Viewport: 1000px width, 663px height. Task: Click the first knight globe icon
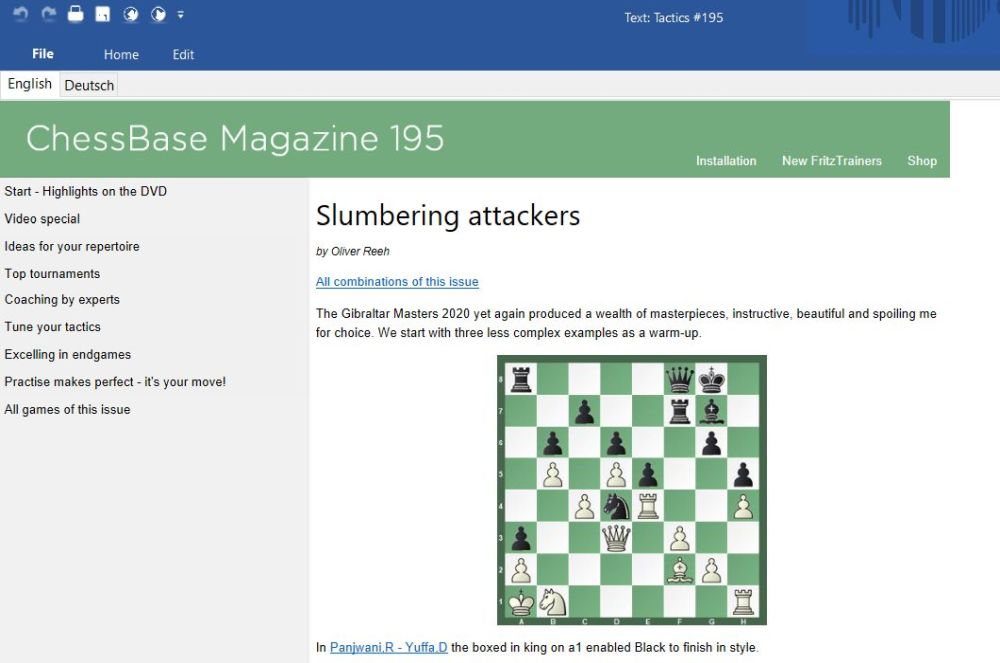(130, 15)
